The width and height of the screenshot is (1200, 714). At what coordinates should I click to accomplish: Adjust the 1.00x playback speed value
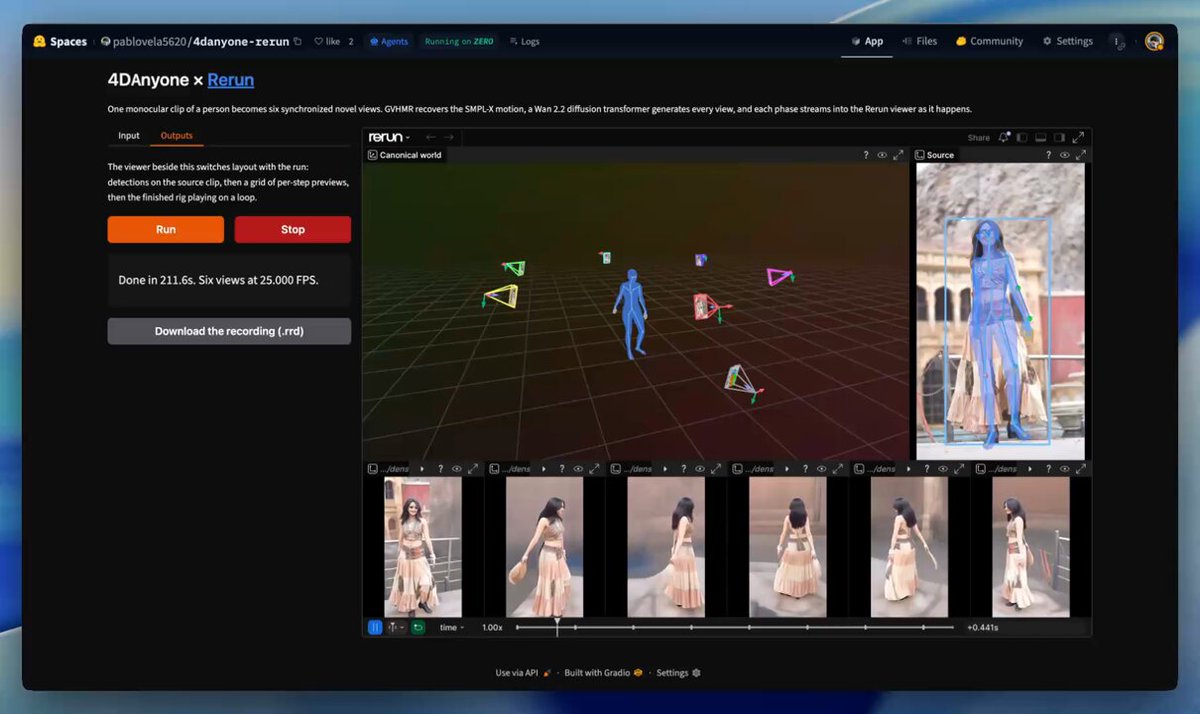coord(492,627)
